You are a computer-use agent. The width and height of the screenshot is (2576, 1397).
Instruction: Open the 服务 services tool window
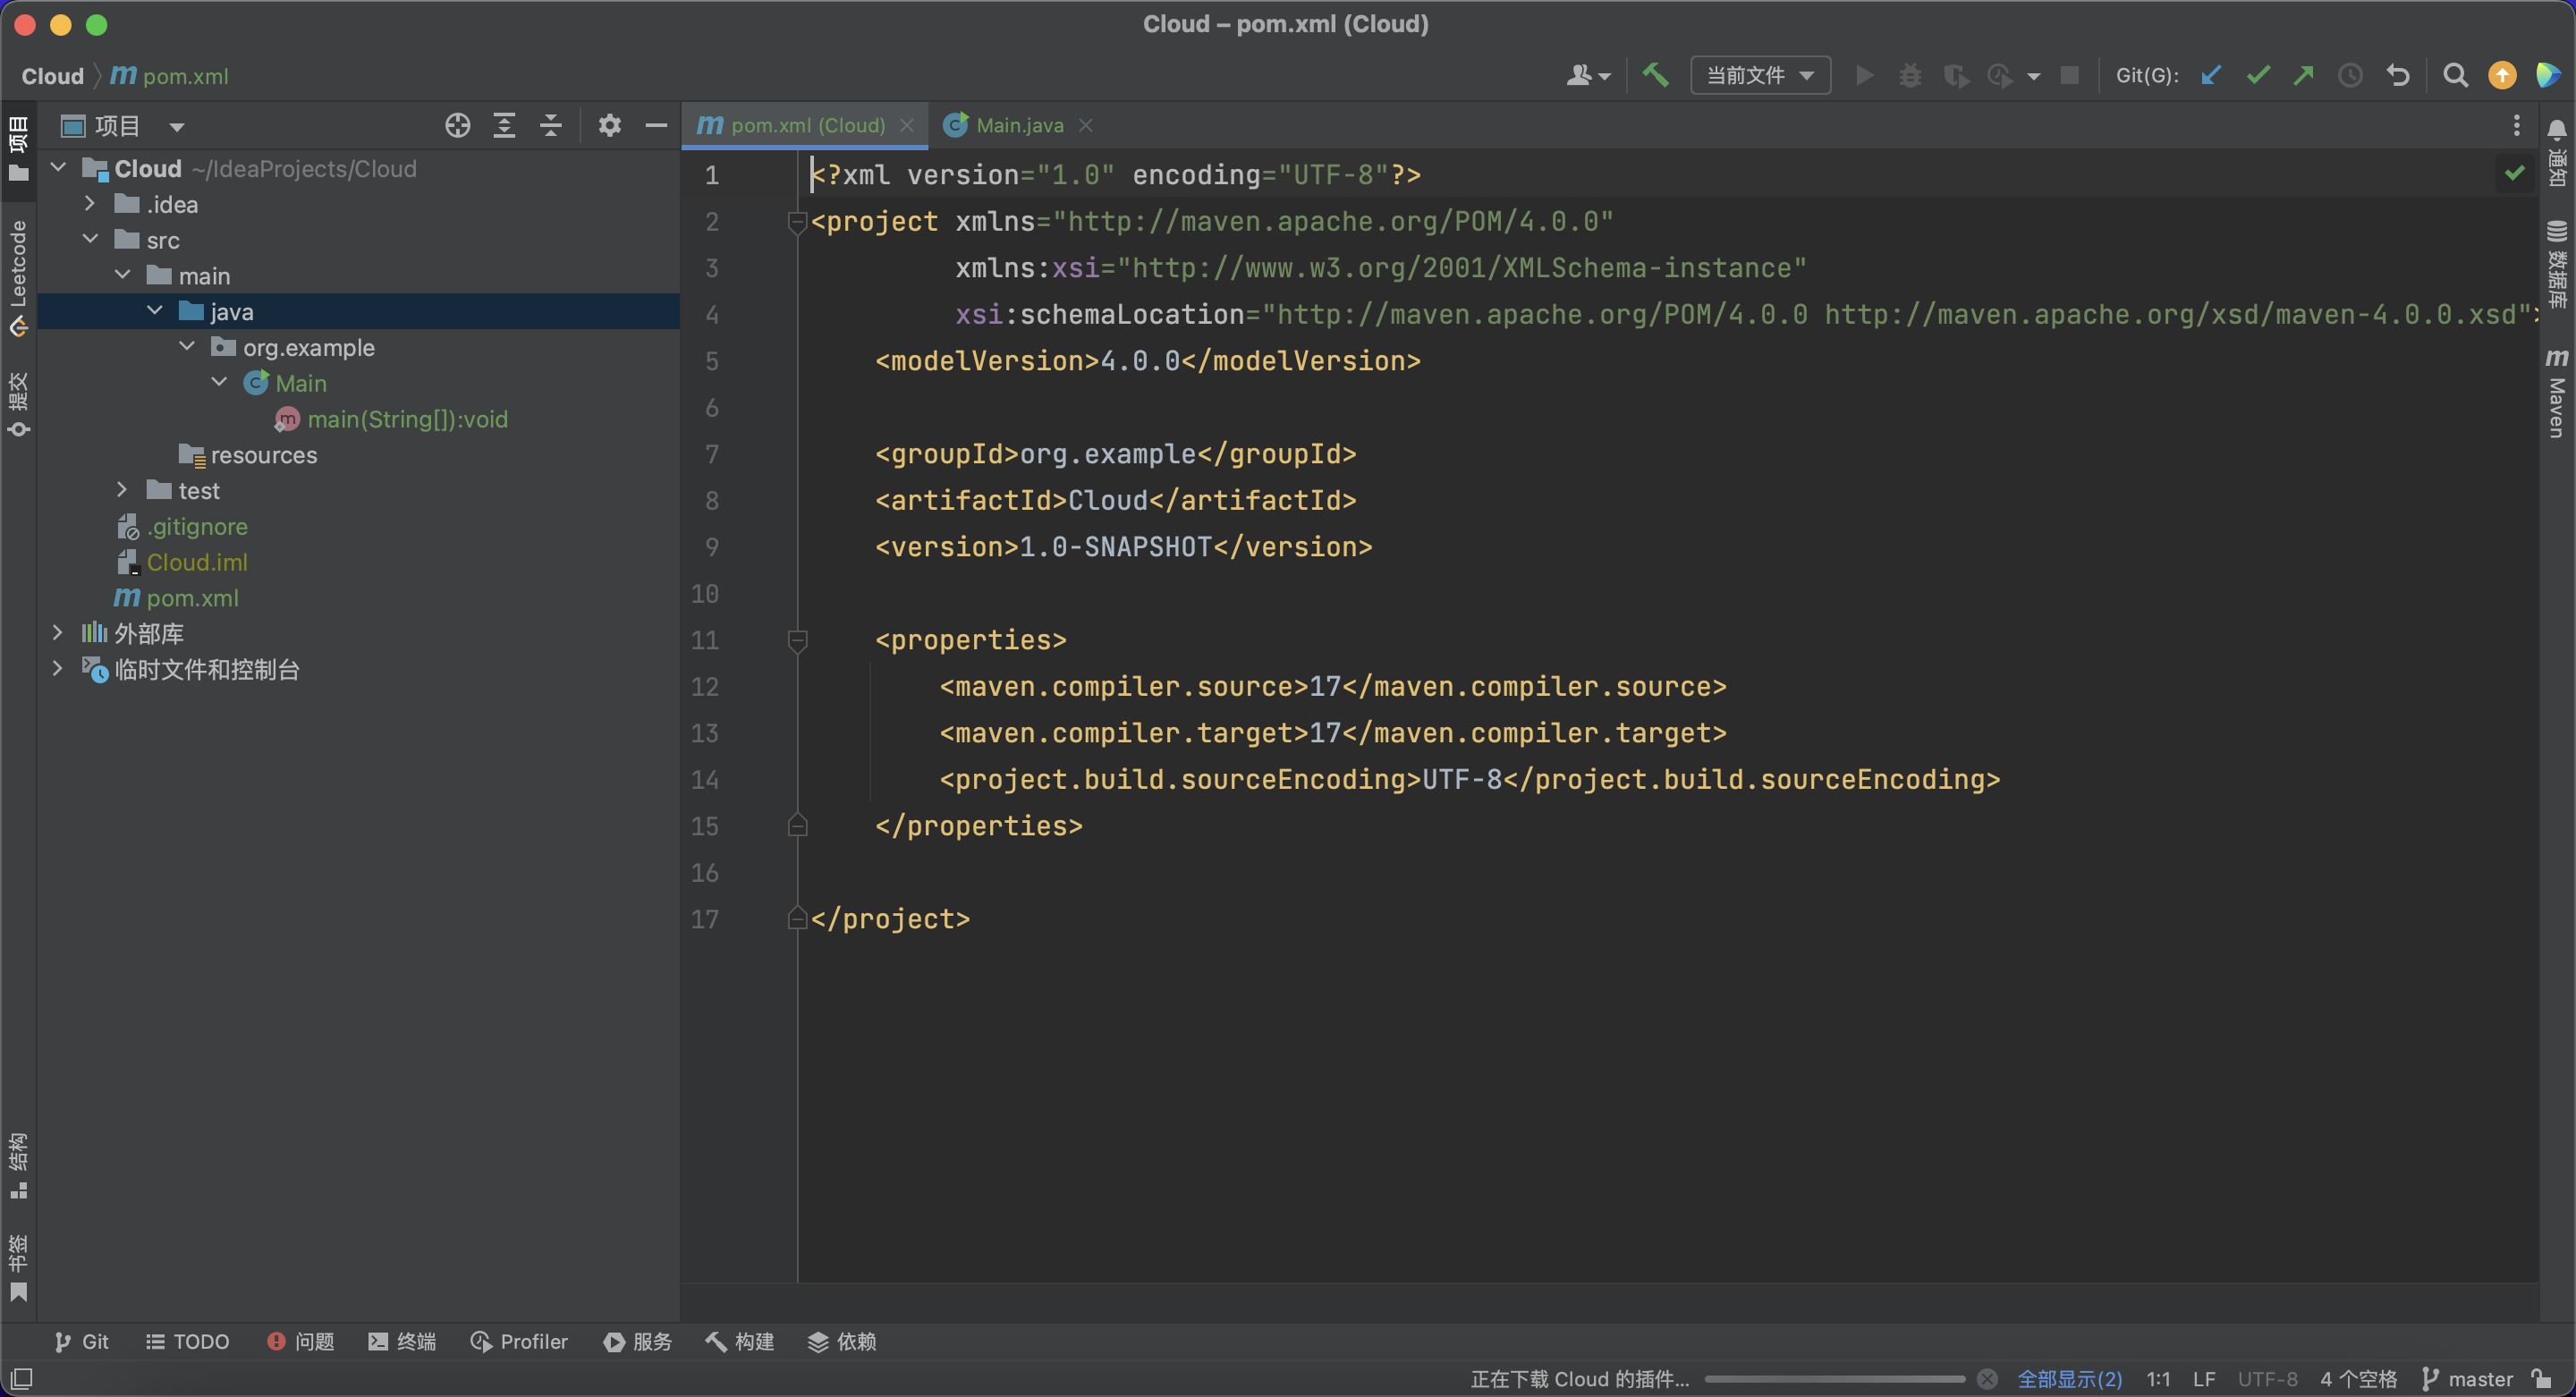tap(638, 1341)
